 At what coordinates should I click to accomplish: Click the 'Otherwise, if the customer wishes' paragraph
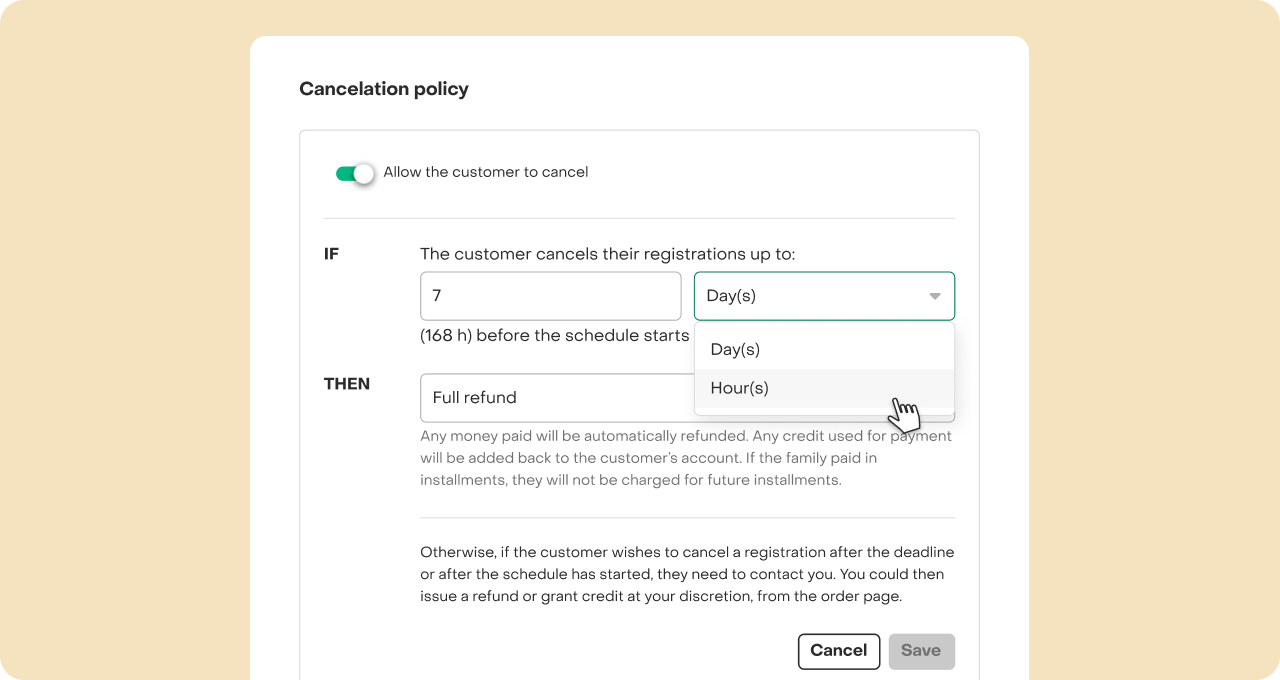coord(687,575)
